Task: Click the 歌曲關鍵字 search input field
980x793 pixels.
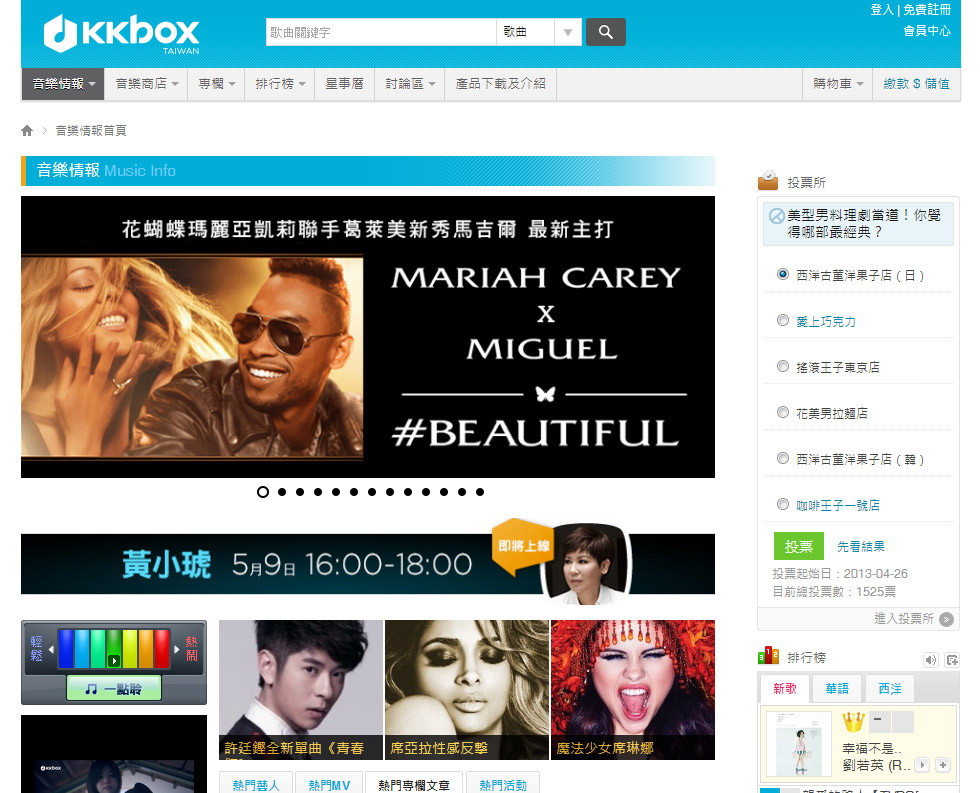Action: pyautogui.click(x=381, y=32)
